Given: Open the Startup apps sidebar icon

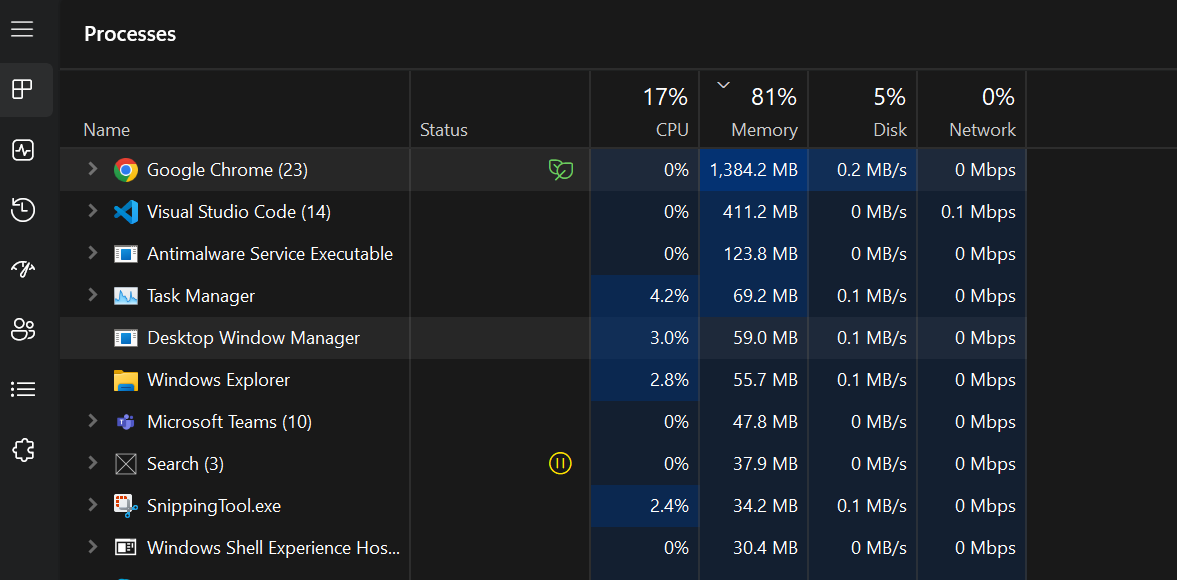Looking at the screenshot, I should pos(23,269).
